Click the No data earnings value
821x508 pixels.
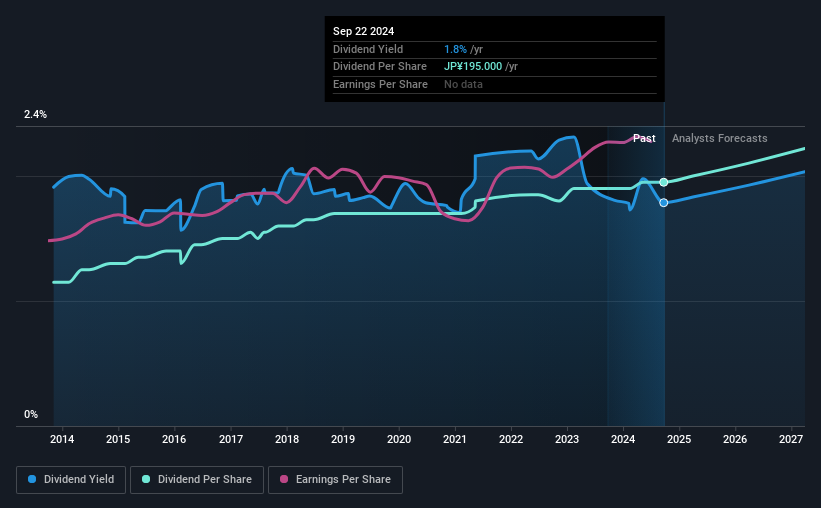(463, 84)
